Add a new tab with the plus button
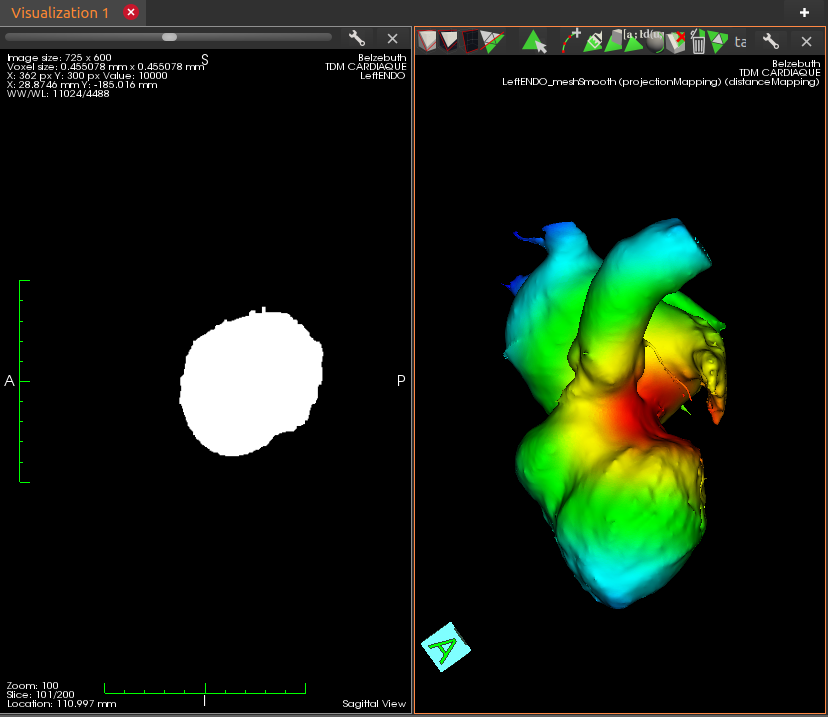The height and width of the screenshot is (717, 828). (x=804, y=12)
